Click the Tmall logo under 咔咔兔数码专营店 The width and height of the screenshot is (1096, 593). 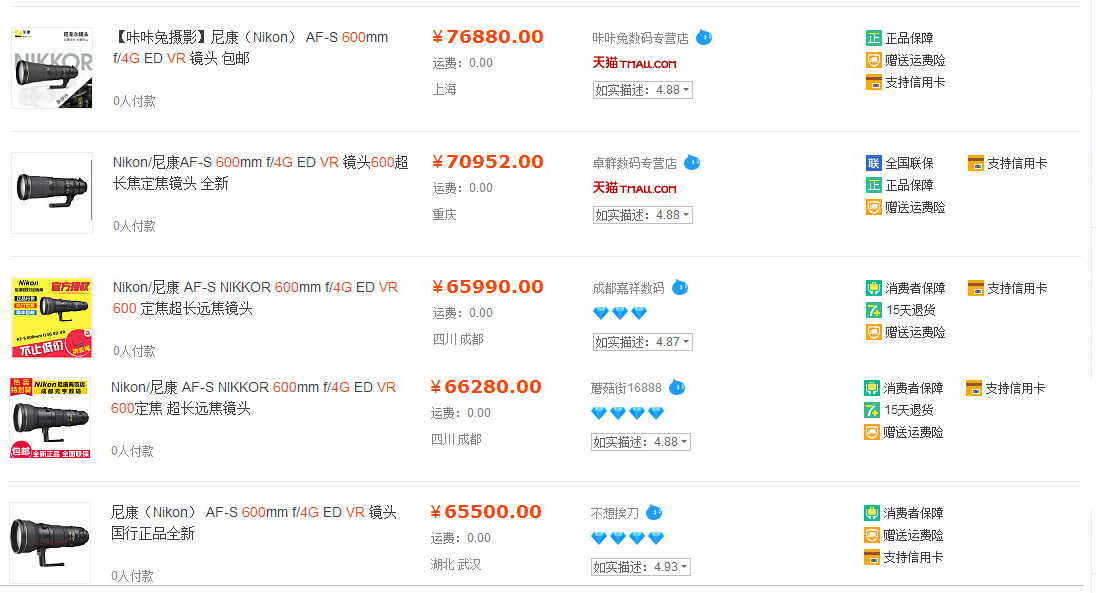point(635,63)
